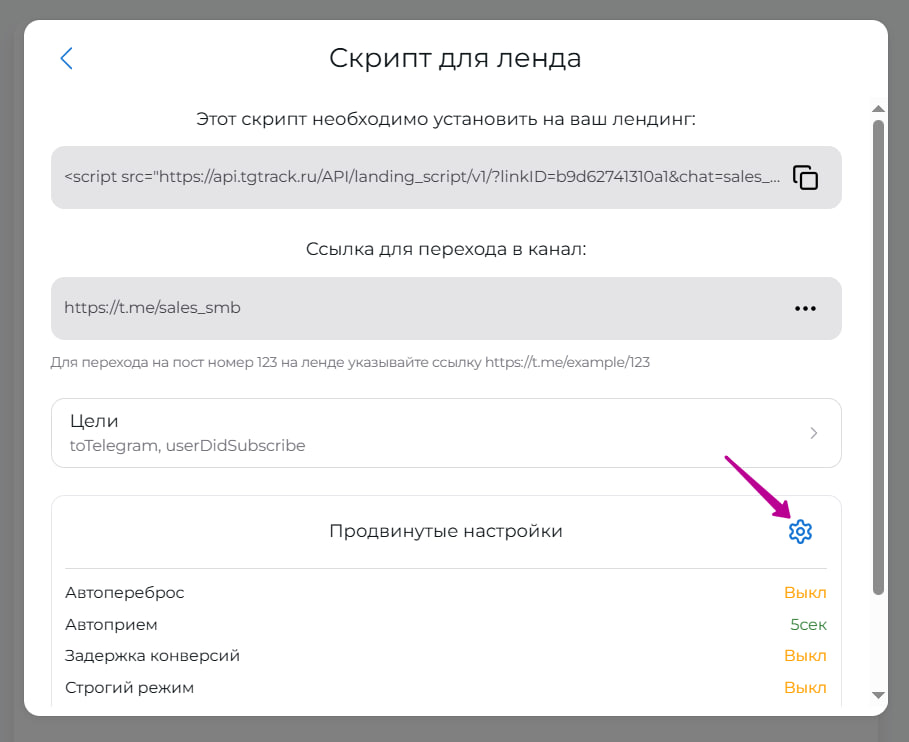Expand the Цели goals row
This screenshot has width=909, height=742.
pos(446,432)
